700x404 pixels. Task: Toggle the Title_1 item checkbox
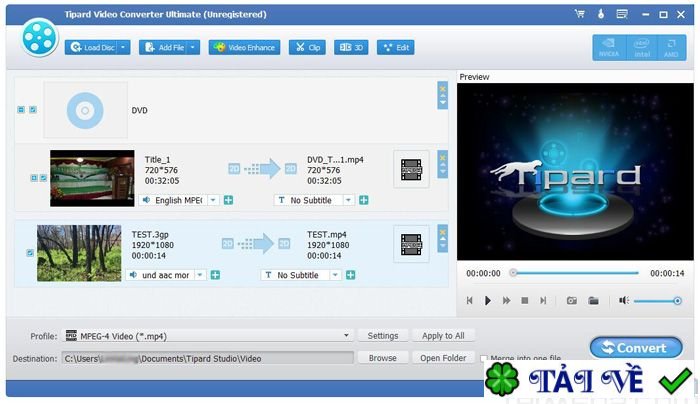(x=43, y=178)
